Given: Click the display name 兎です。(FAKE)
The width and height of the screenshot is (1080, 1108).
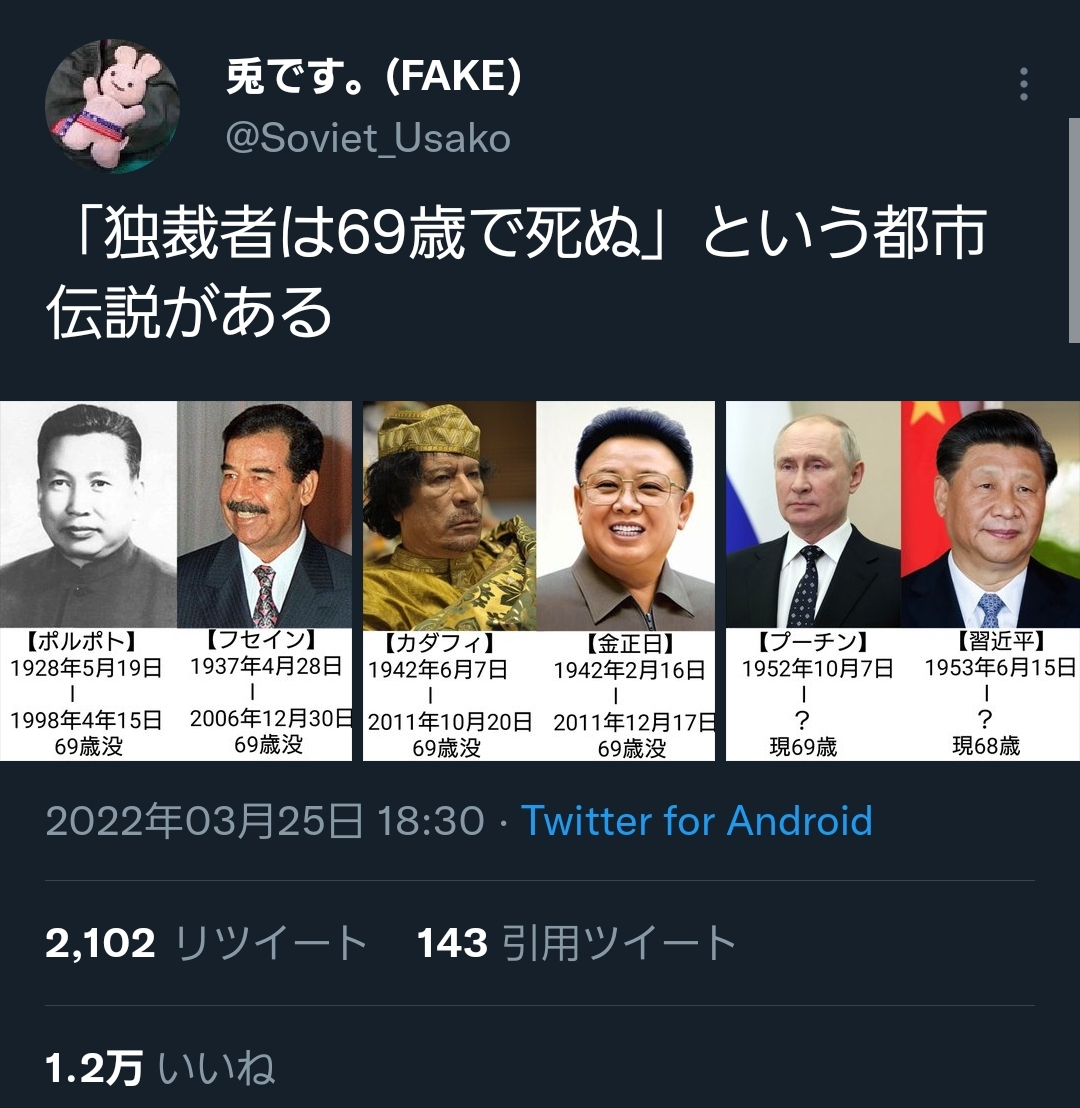Looking at the screenshot, I should click(x=374, y=76).
